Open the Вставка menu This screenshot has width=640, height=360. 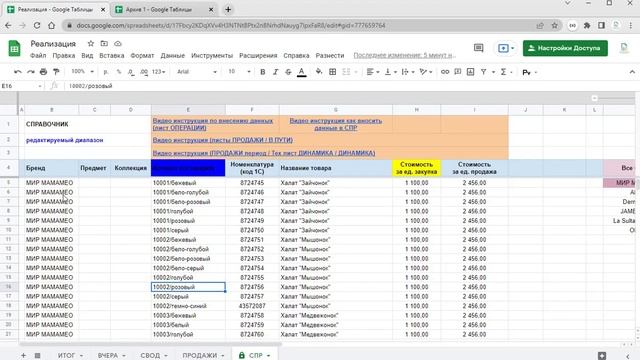point(111,56)
